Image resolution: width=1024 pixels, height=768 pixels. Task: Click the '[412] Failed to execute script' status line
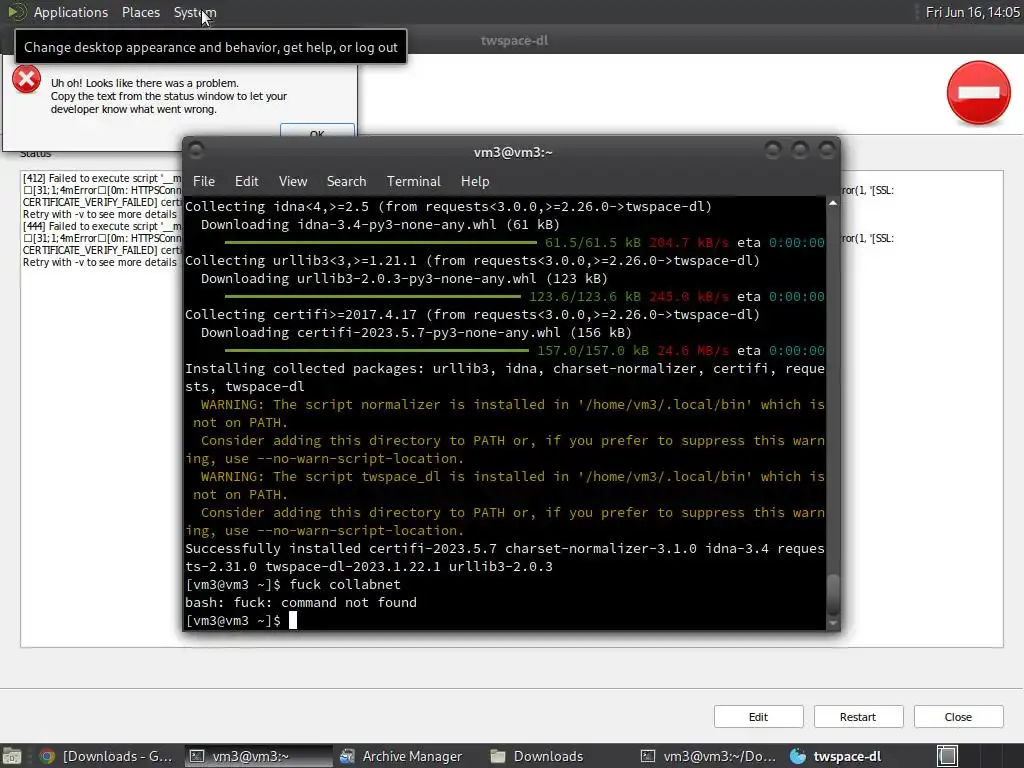pos(102,178)
